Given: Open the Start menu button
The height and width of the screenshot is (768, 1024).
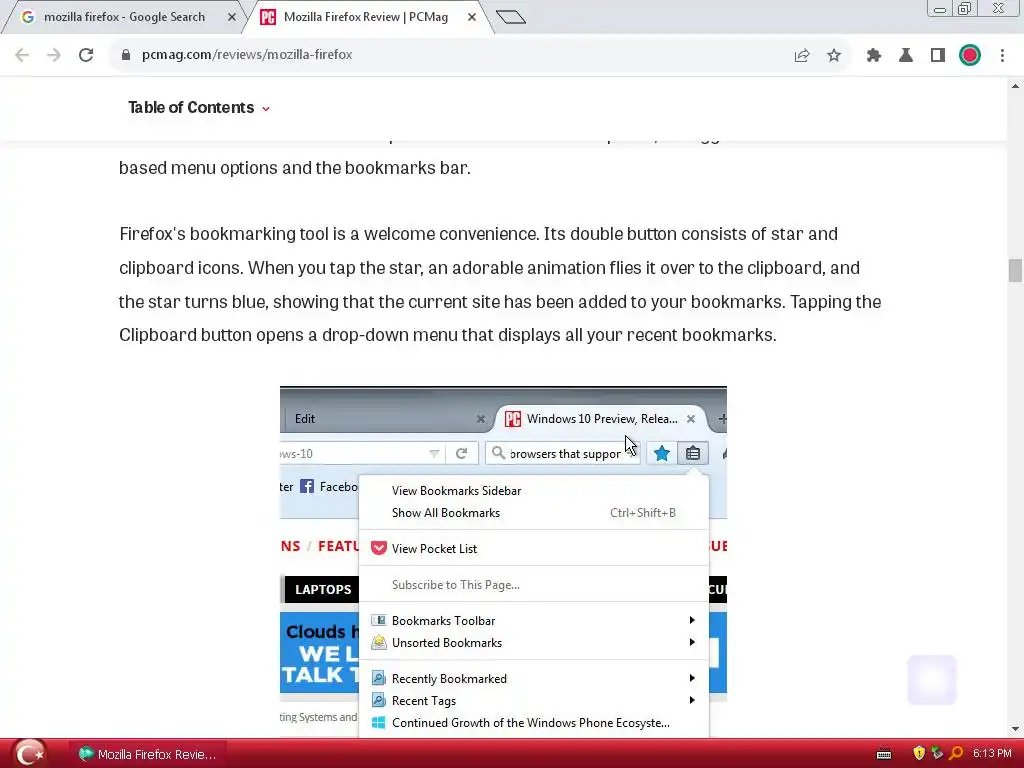Looking at the screenshot, I should (x=29, y=754).
